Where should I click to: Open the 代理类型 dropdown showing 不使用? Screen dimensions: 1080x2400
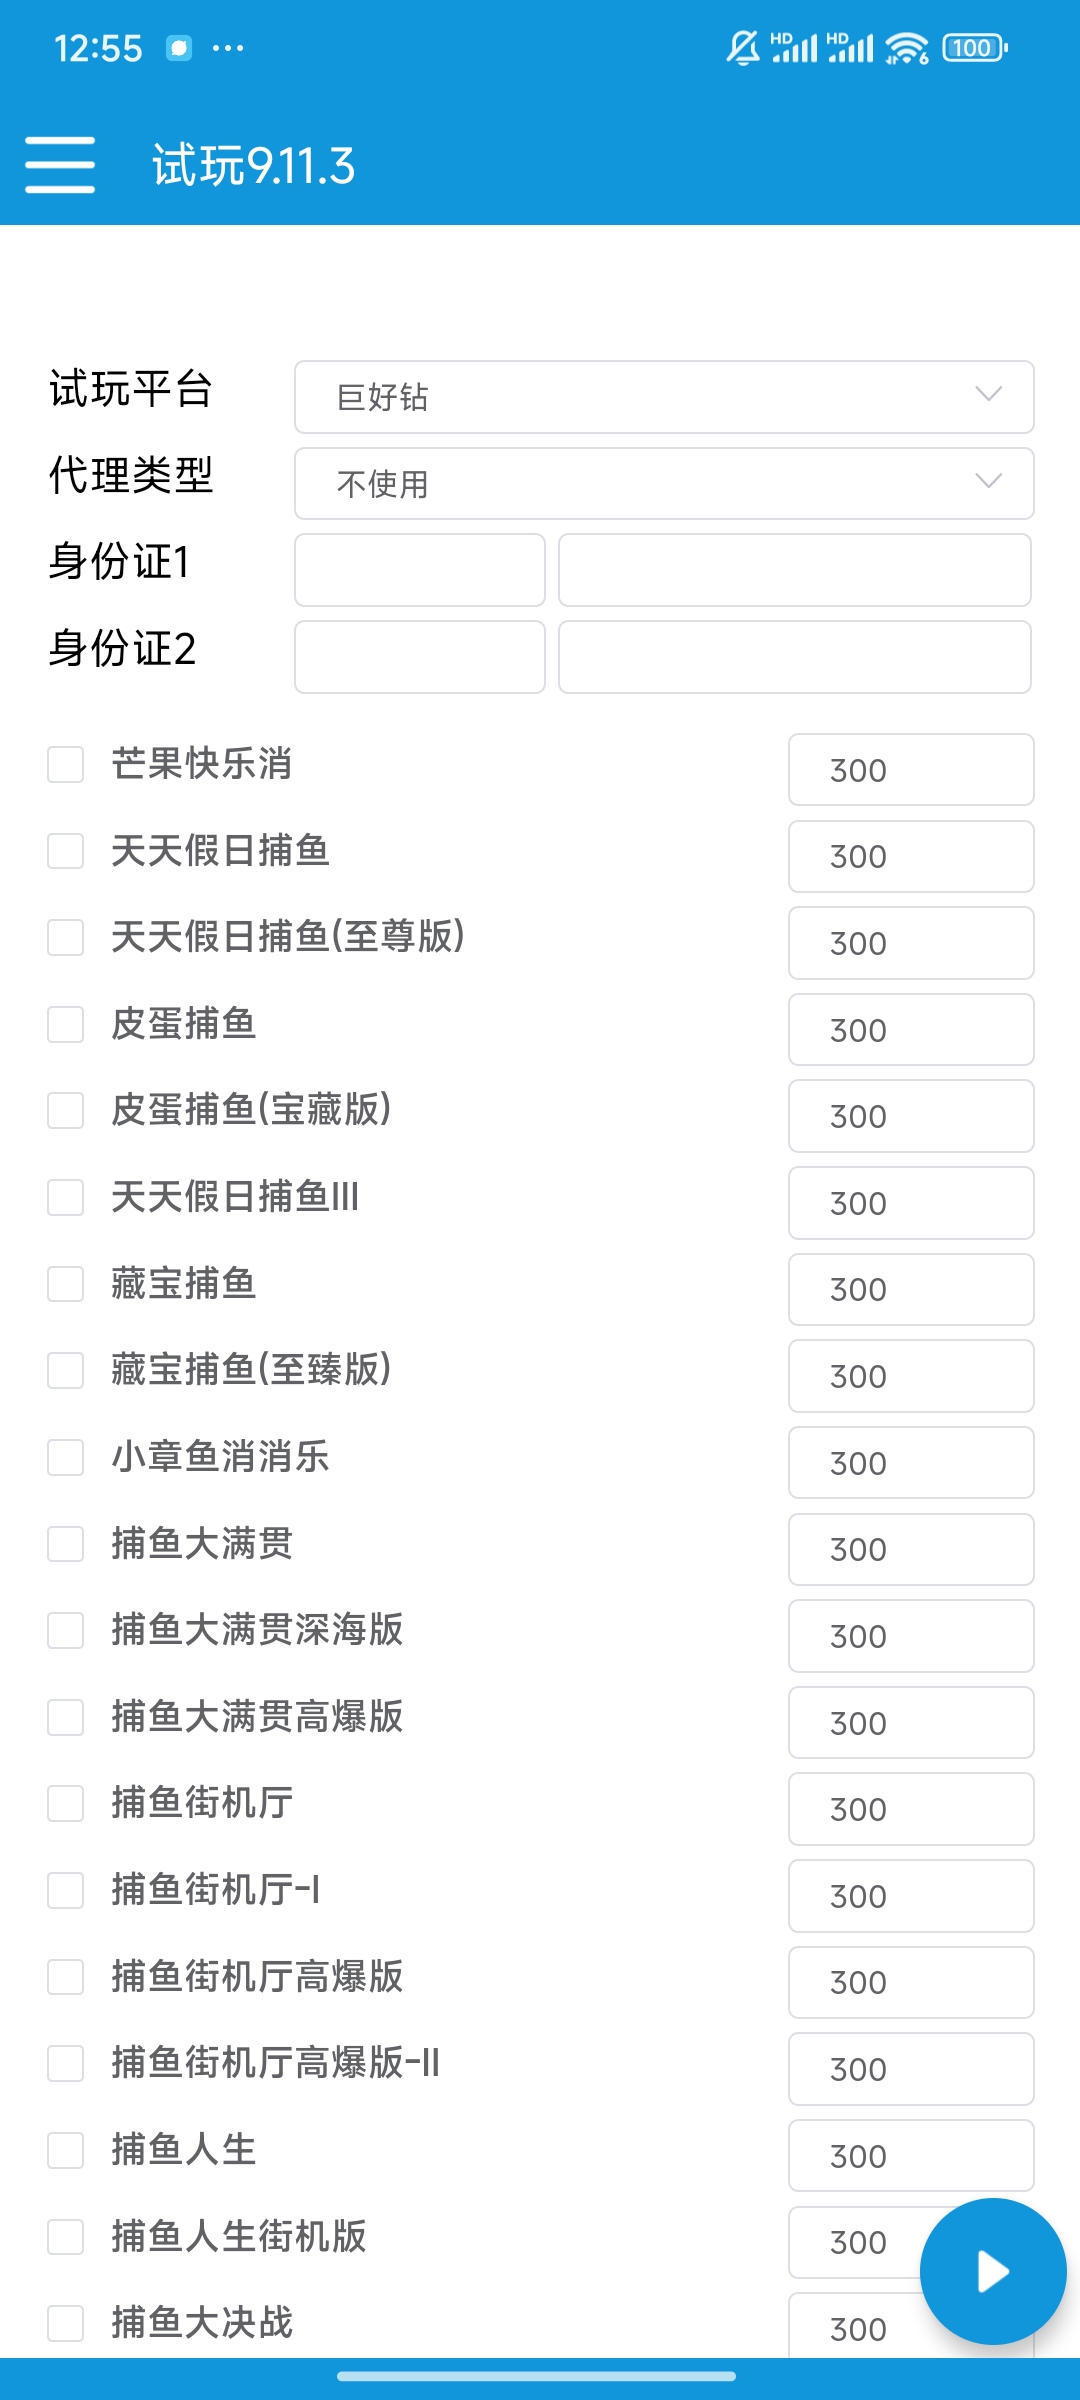664,484
